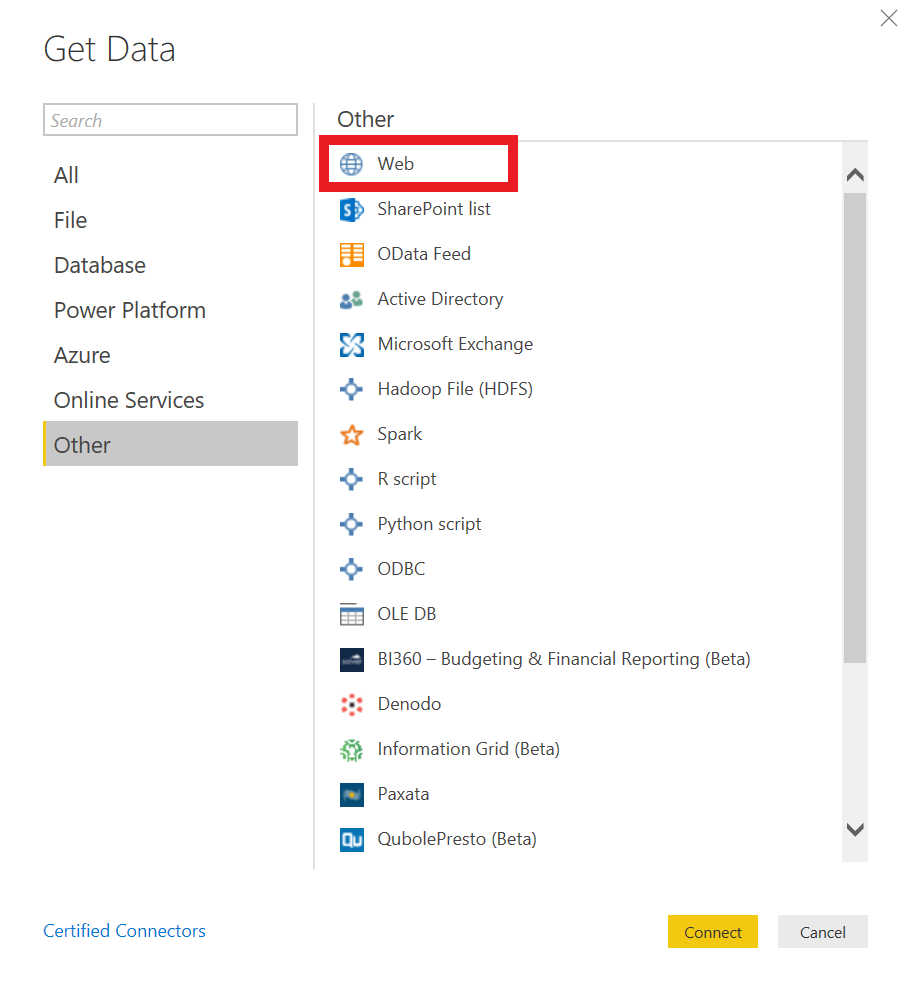Click the Connect button

point(713,932)
